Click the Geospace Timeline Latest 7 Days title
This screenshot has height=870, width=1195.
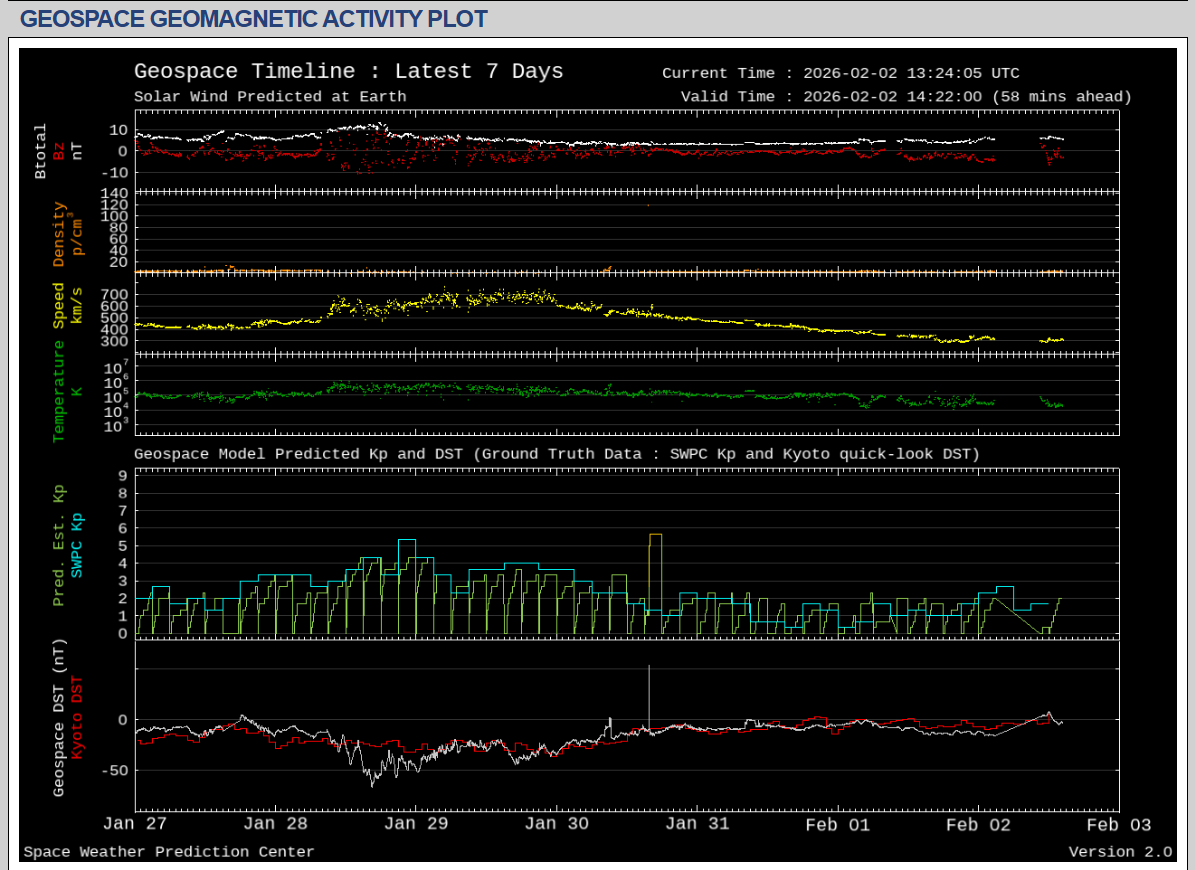tap(348, 72)
